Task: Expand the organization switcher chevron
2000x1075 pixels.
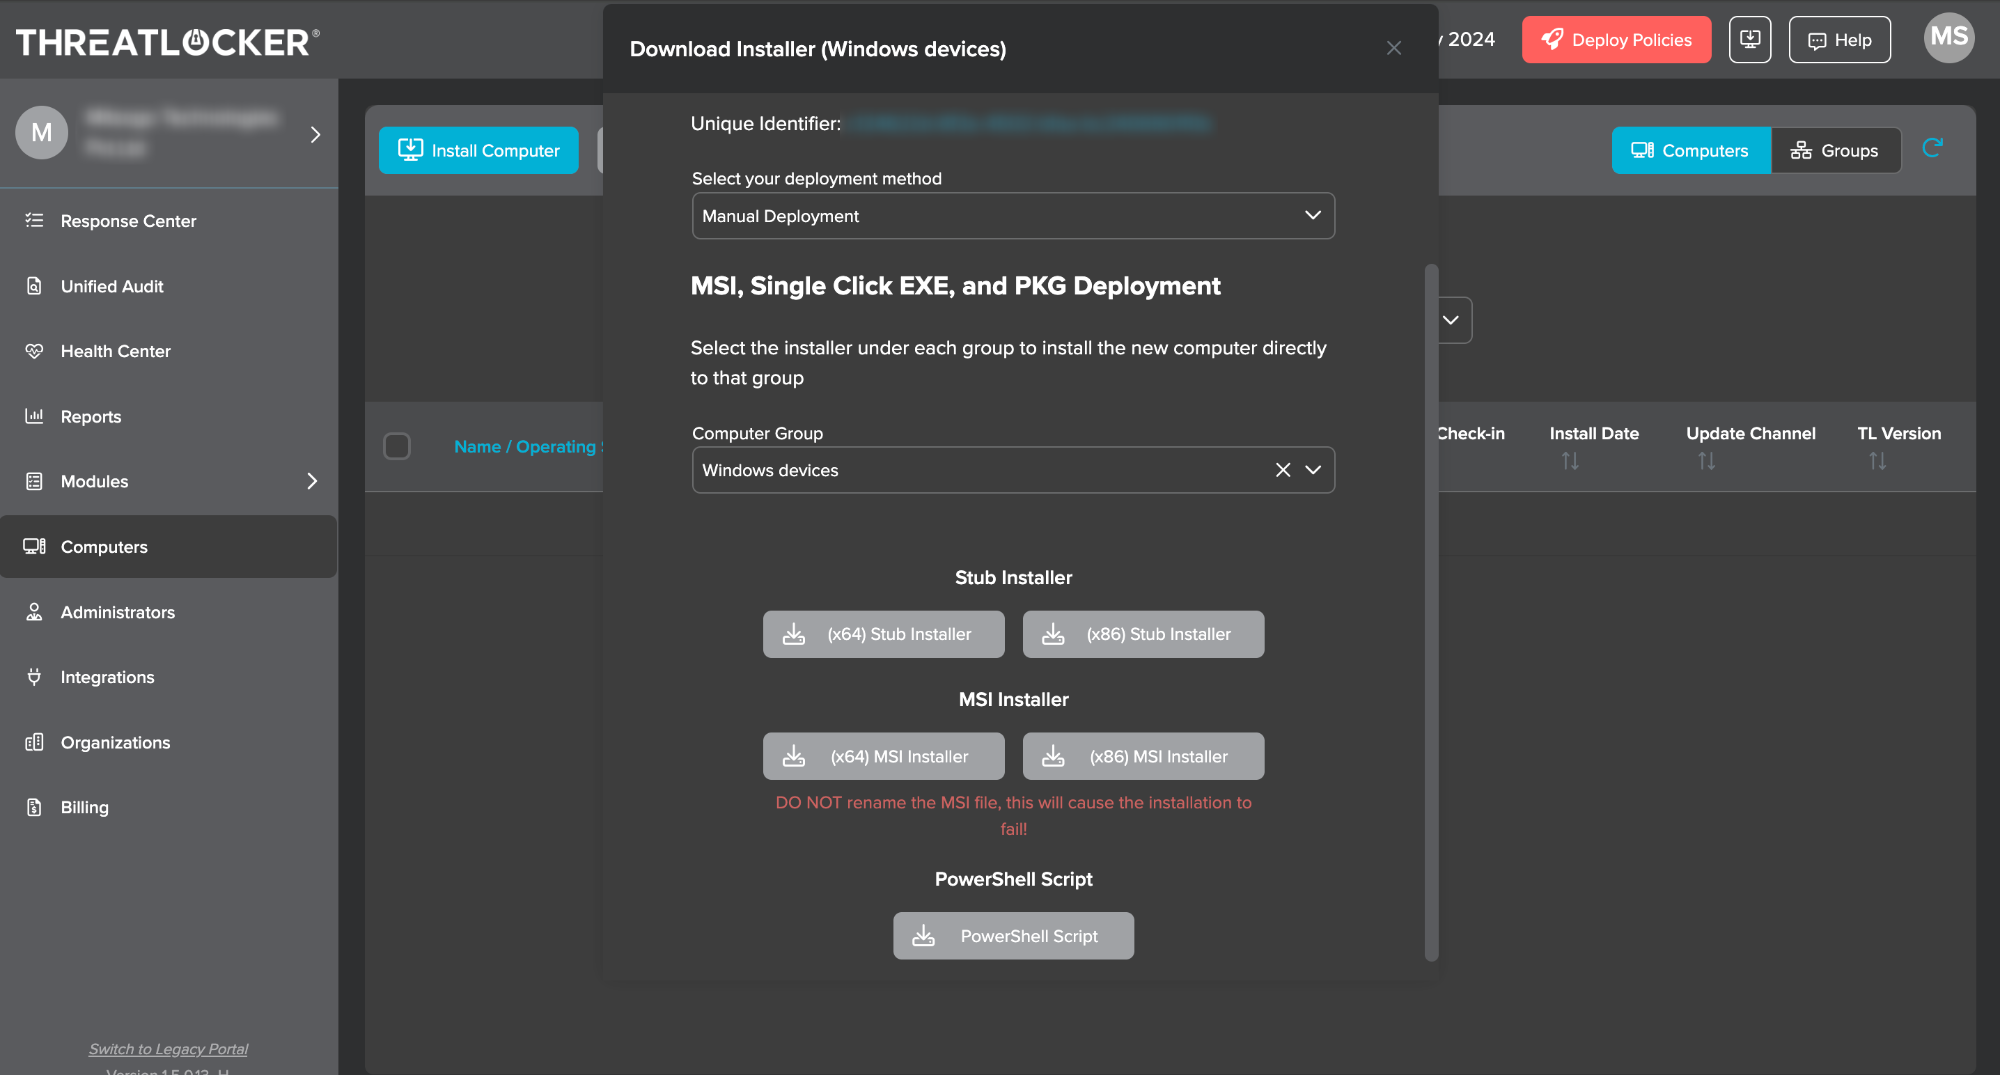Action: [x=315, y=134]
